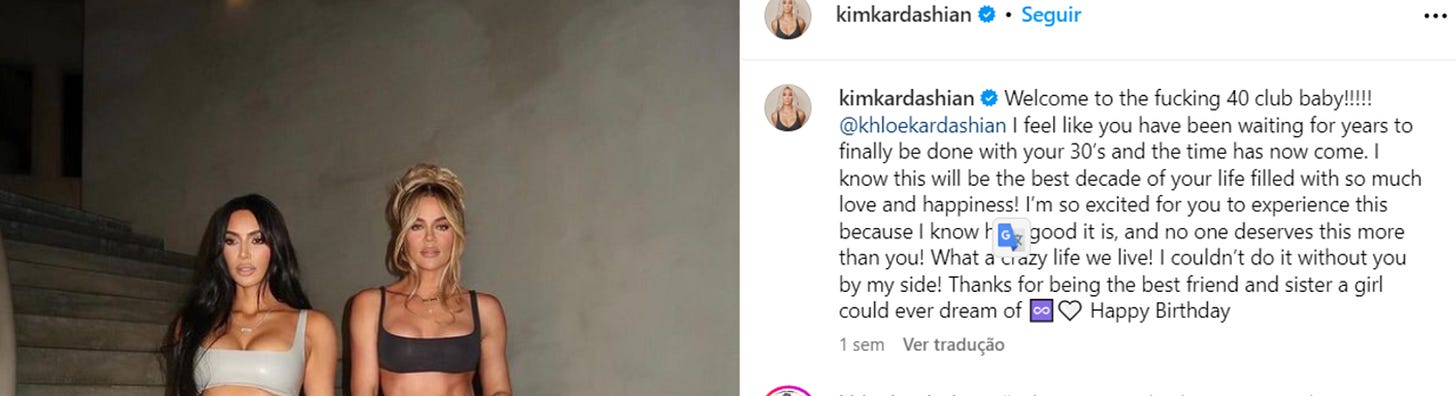Click the Google Translate floating icon
This screenshot has height=396, width=1456.
(1010, 237)
